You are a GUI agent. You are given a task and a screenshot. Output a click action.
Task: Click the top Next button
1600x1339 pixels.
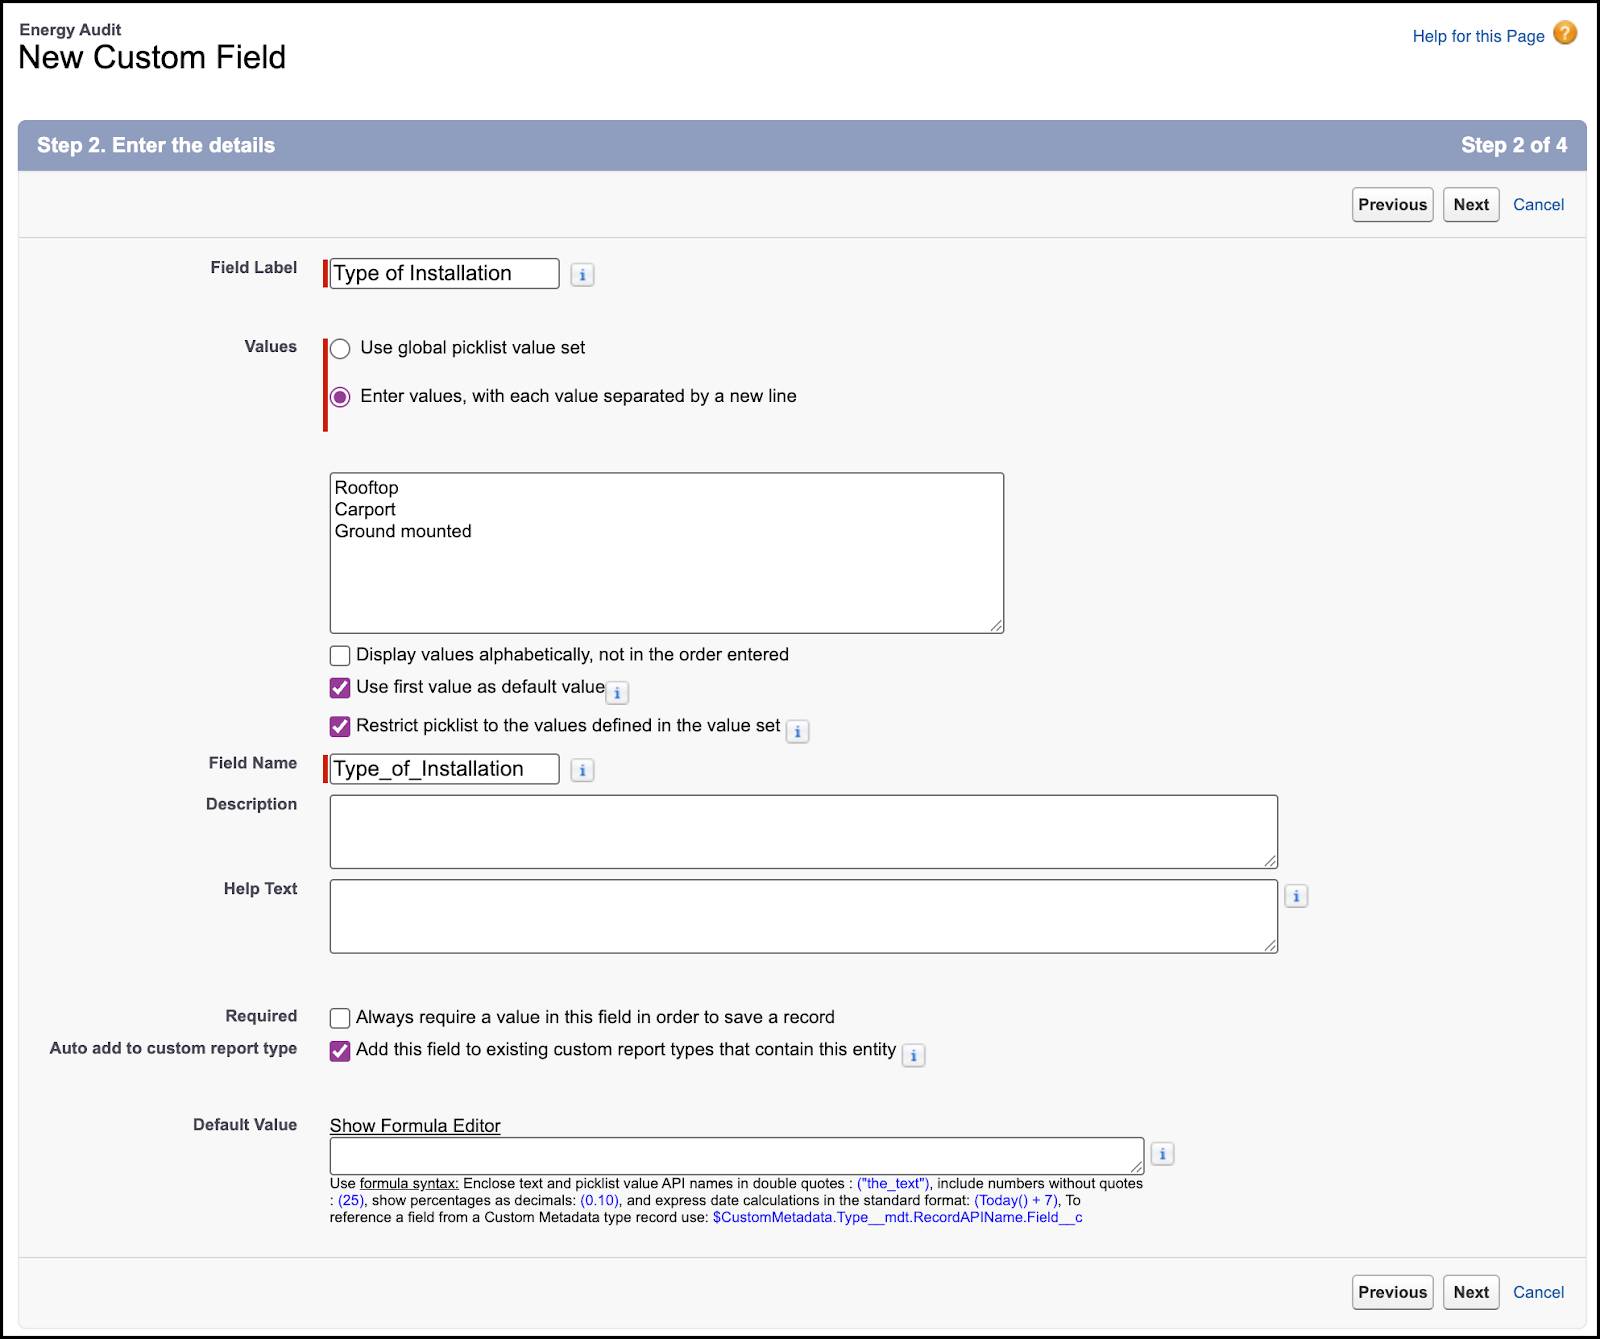1471,204
